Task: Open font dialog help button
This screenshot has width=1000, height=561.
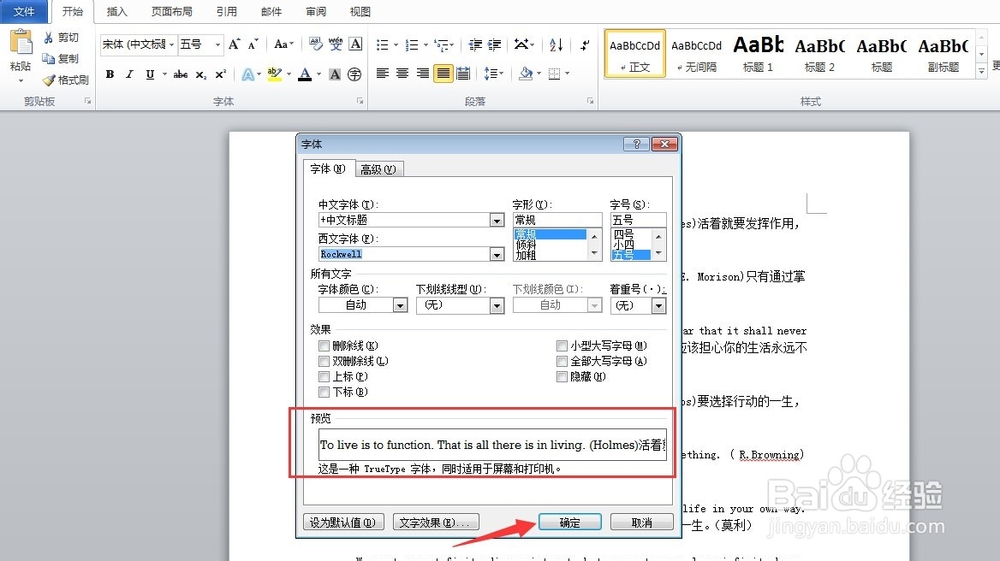Action: pos(636,144)
